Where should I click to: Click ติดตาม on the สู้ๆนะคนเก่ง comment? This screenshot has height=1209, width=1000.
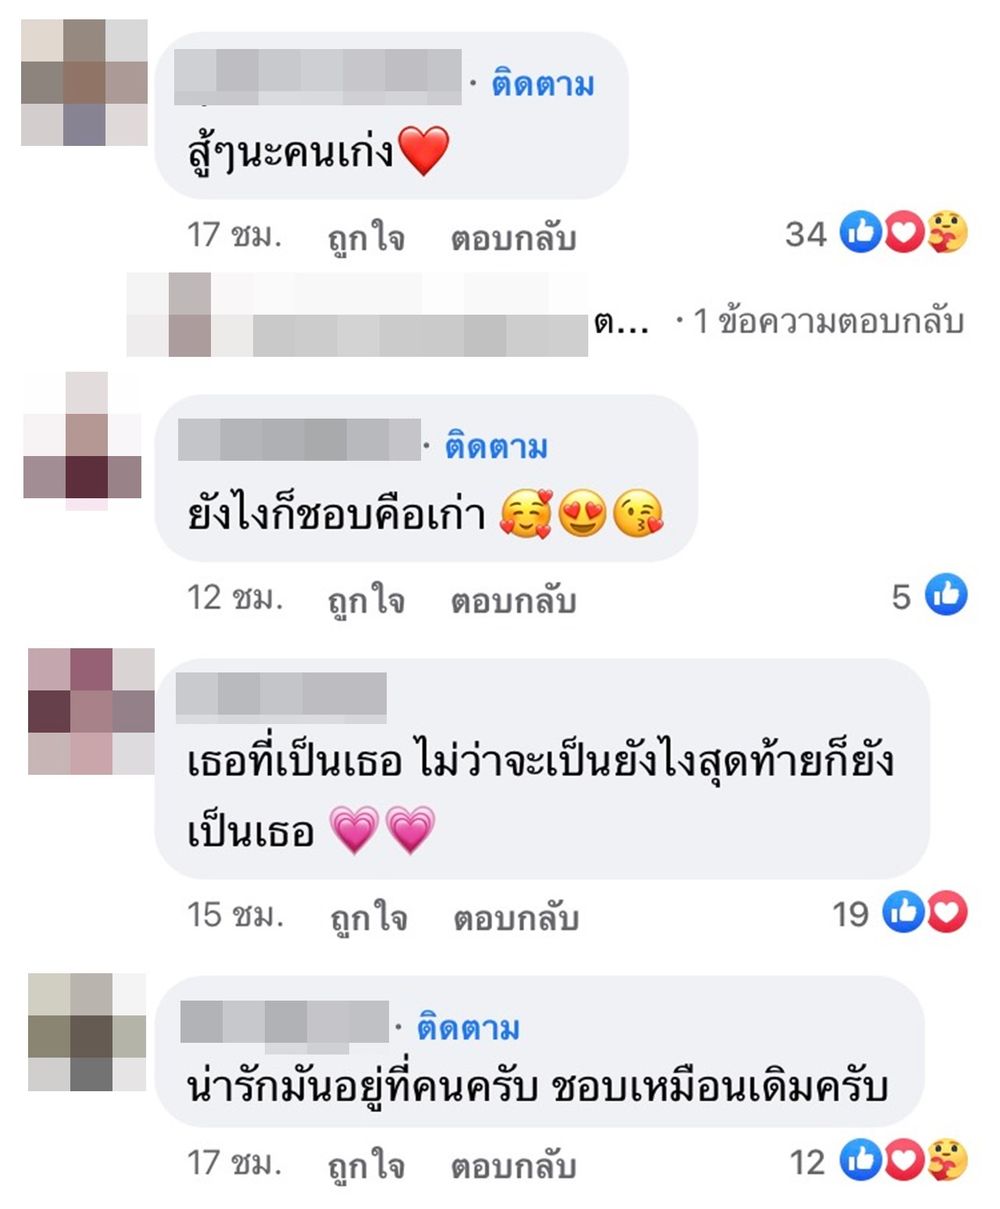542,85
